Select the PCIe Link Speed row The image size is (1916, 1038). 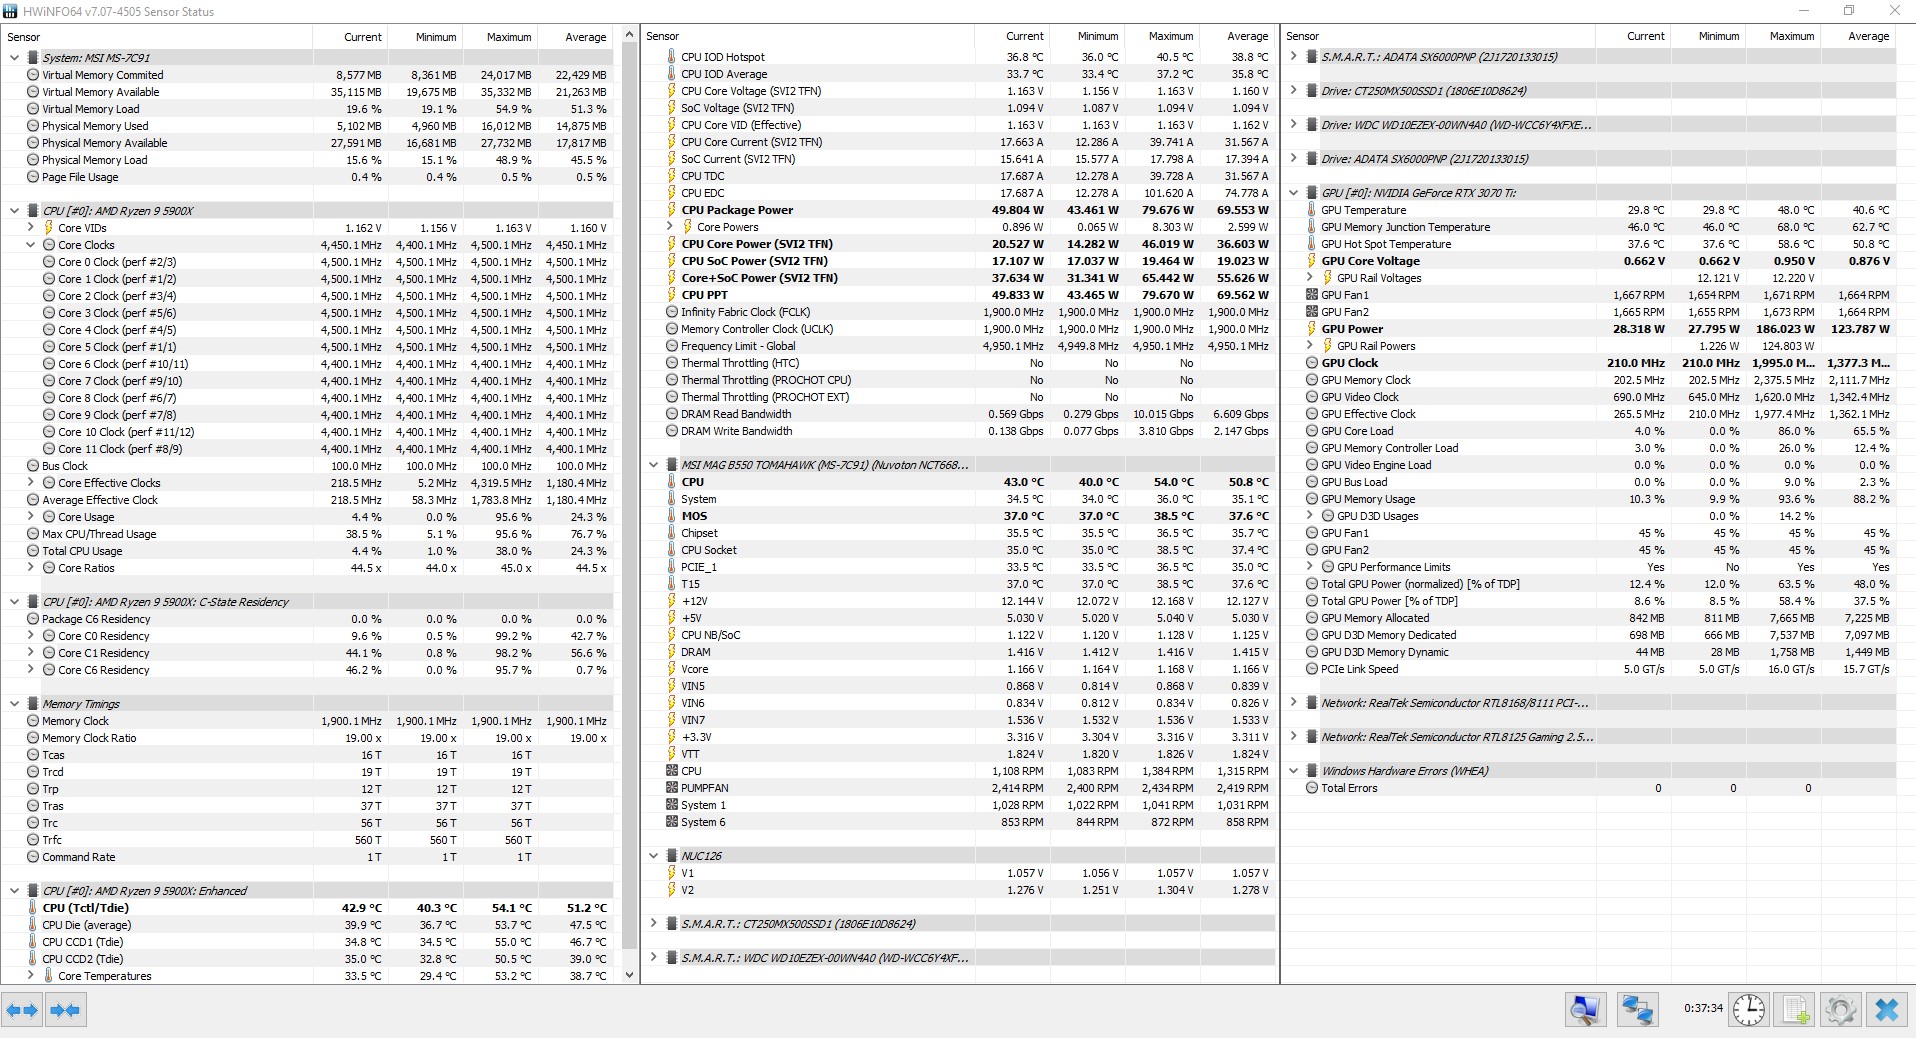(1588, 669)
